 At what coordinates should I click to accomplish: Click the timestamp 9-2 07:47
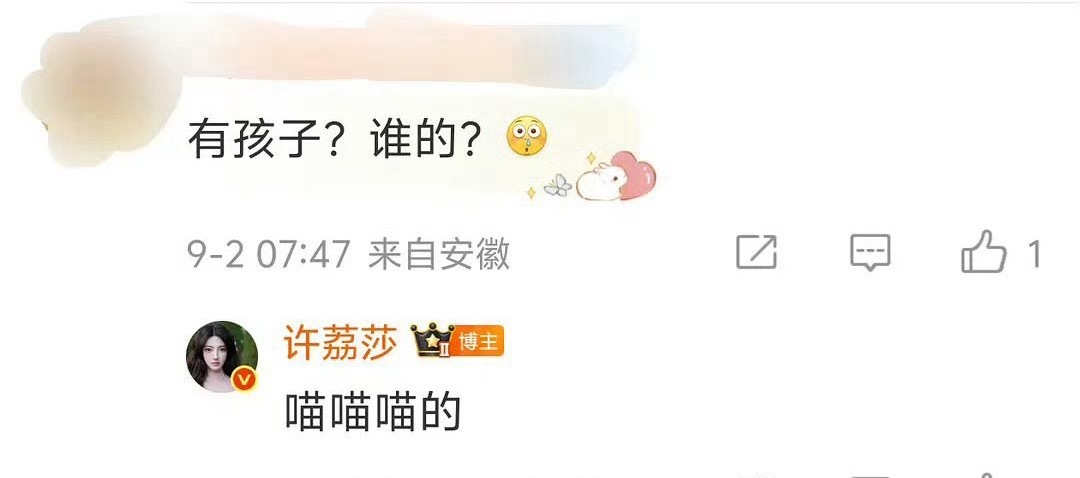(x=269, y=255)
